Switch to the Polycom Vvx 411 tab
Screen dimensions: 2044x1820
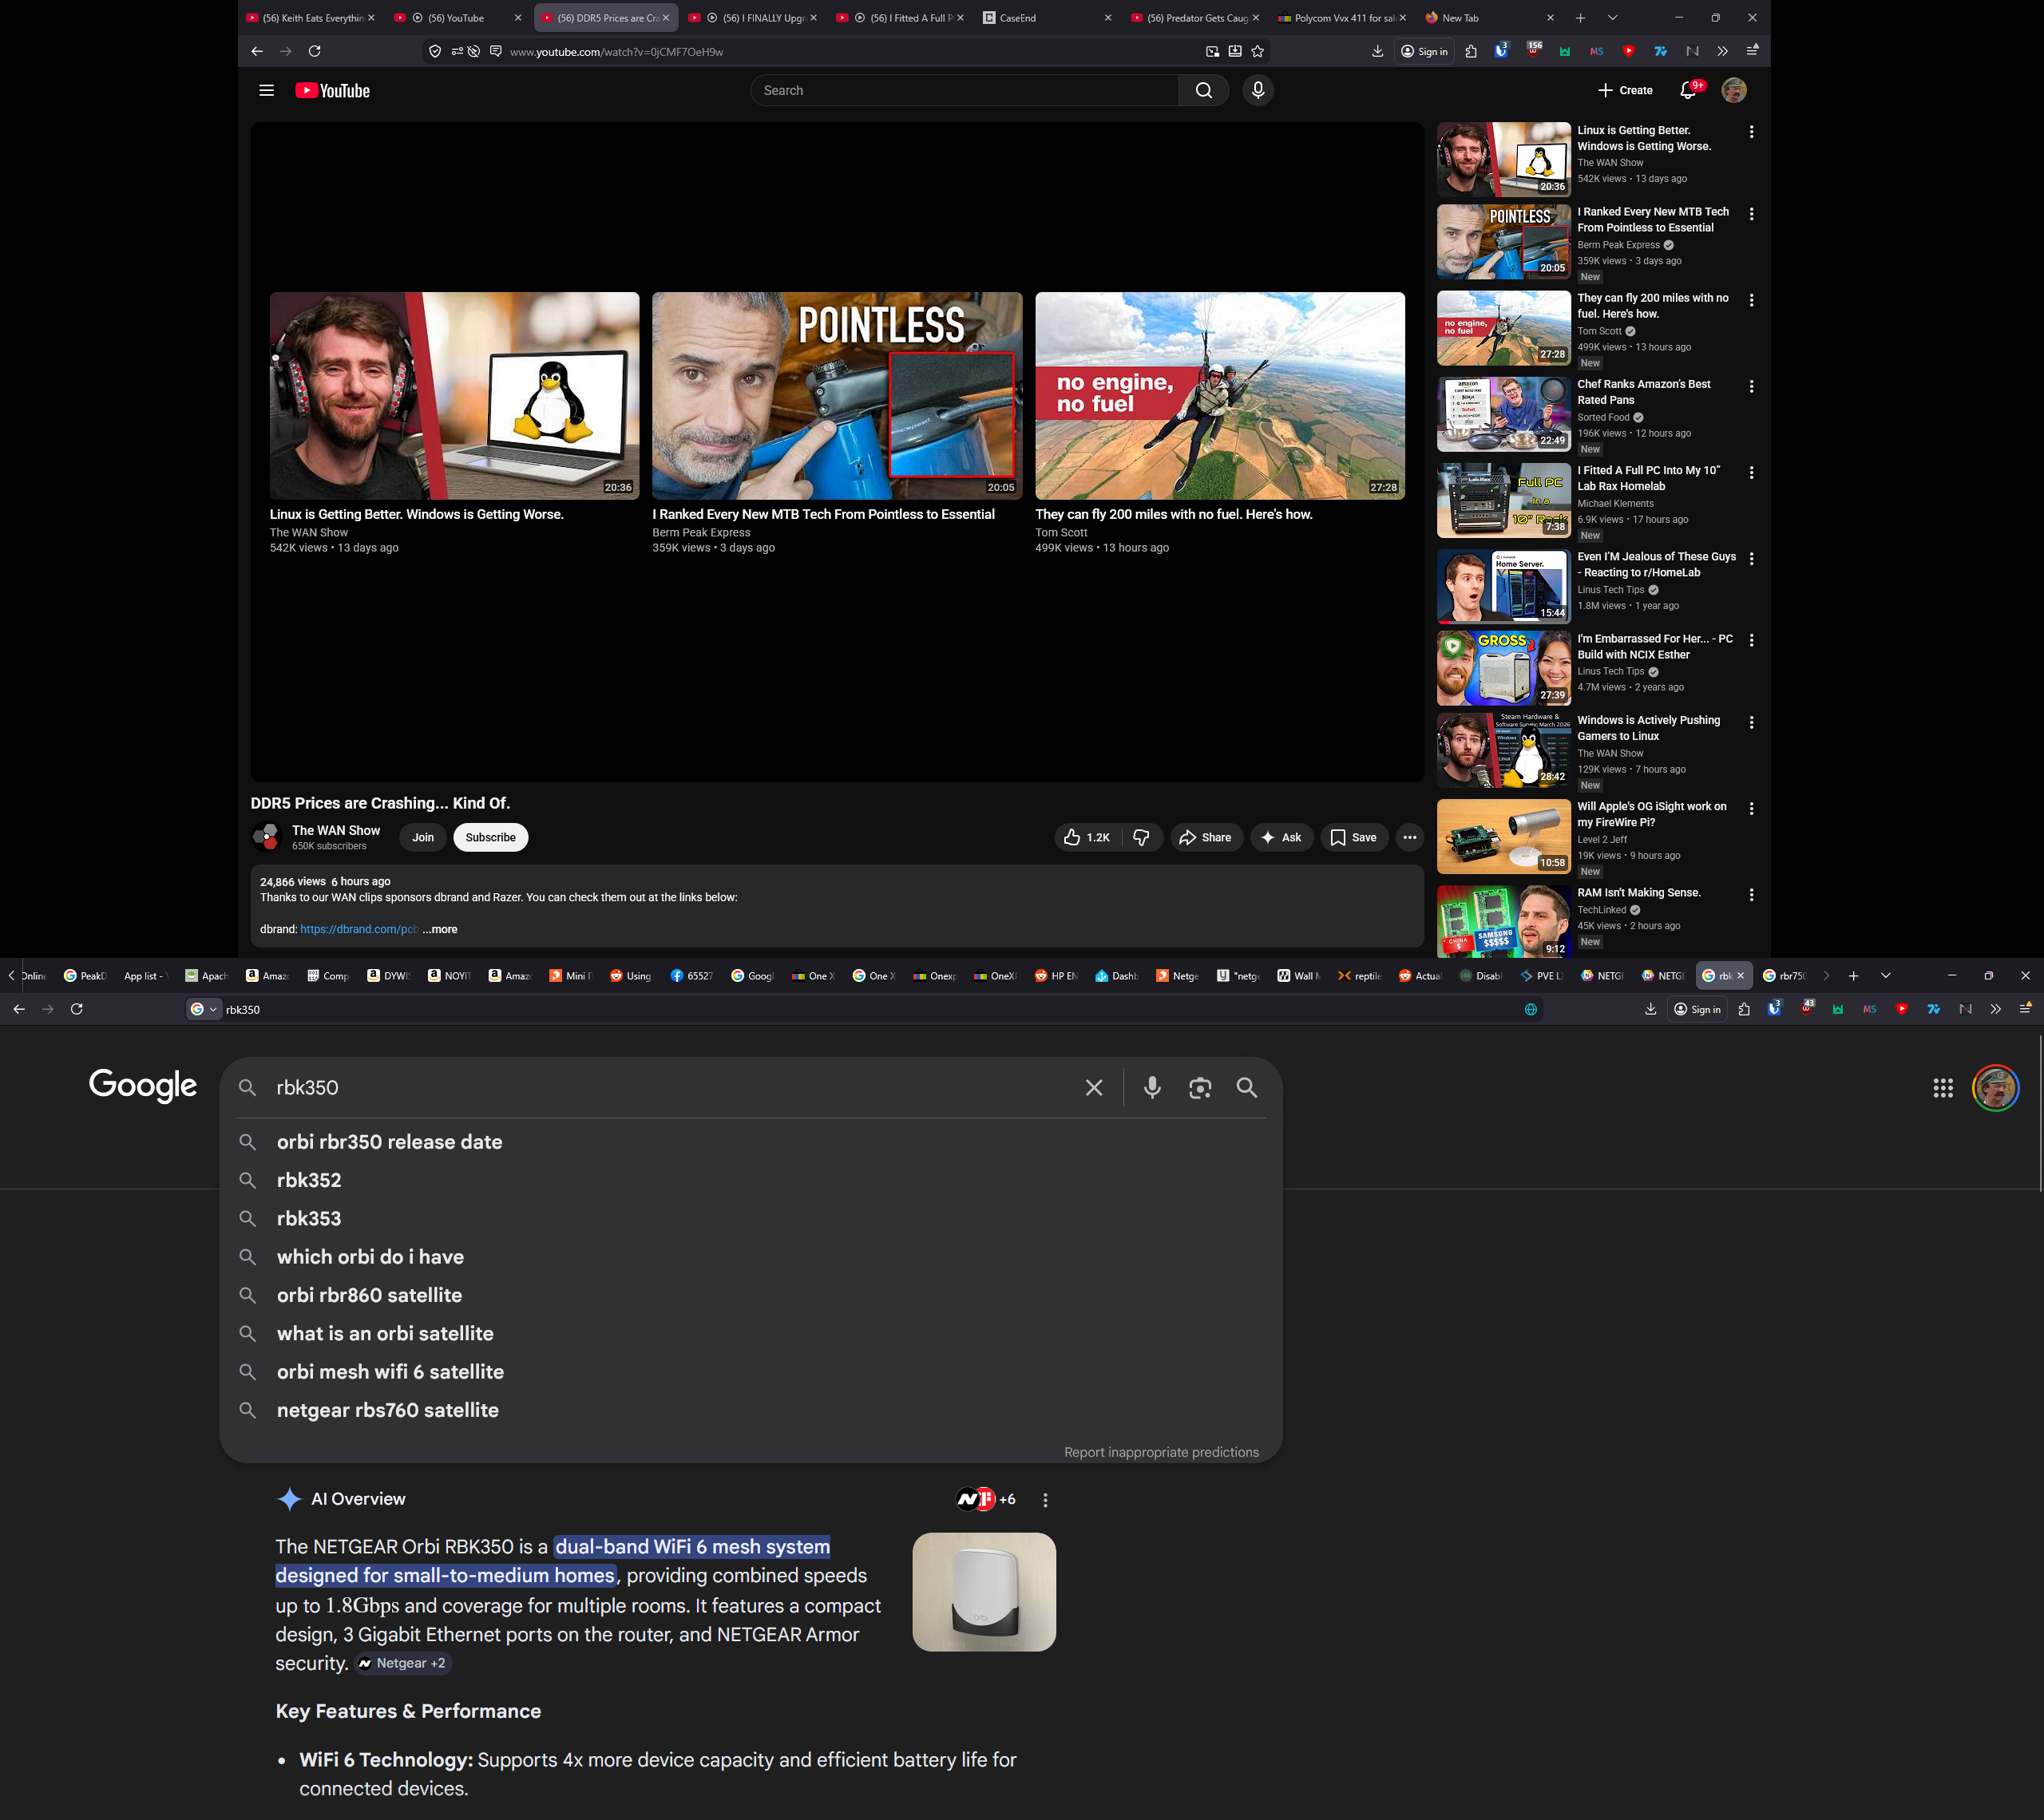click(1340, 18)
